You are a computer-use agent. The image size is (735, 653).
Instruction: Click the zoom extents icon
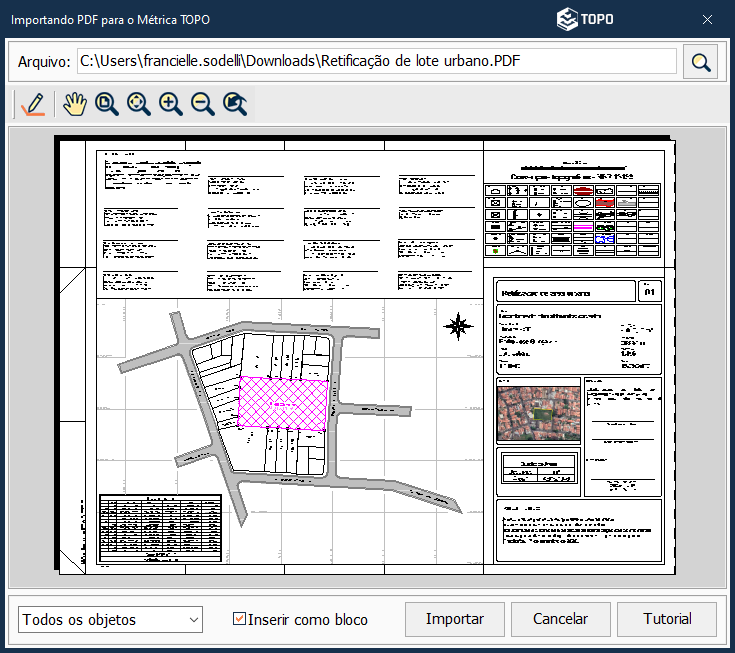pos(139,104)
